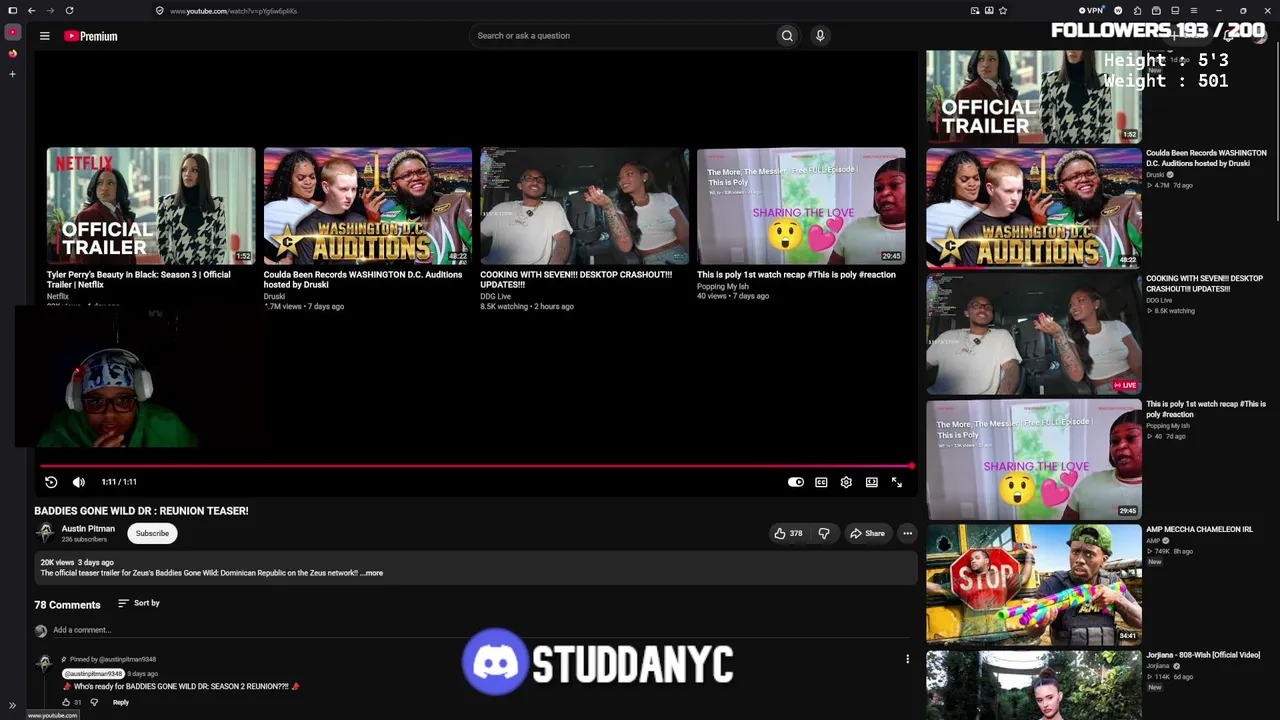
Task: Expand the description with ...more
Action: (372, 573)
